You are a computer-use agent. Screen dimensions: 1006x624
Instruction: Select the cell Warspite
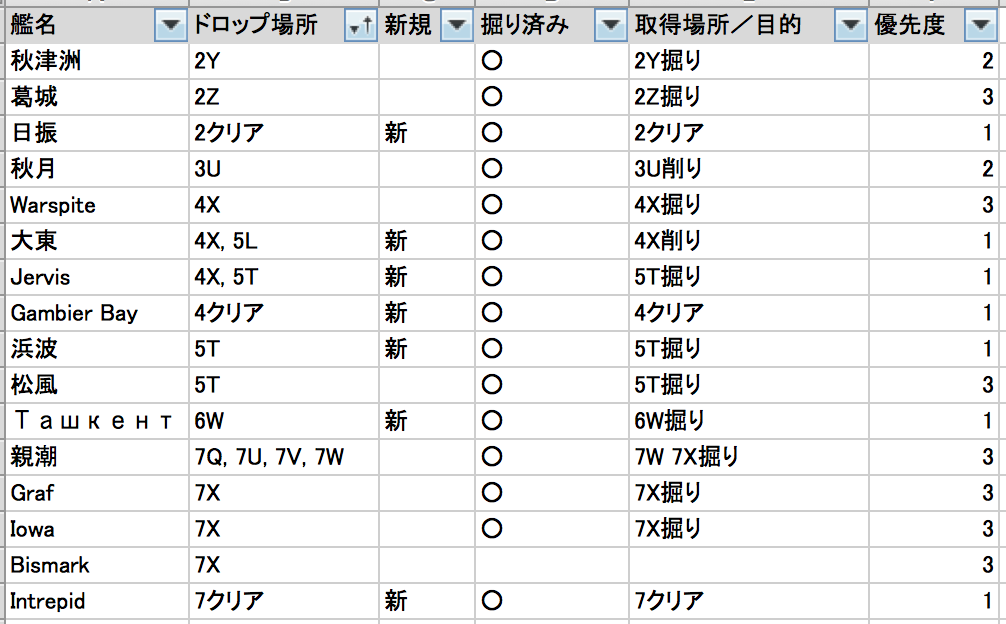point(97,205)
